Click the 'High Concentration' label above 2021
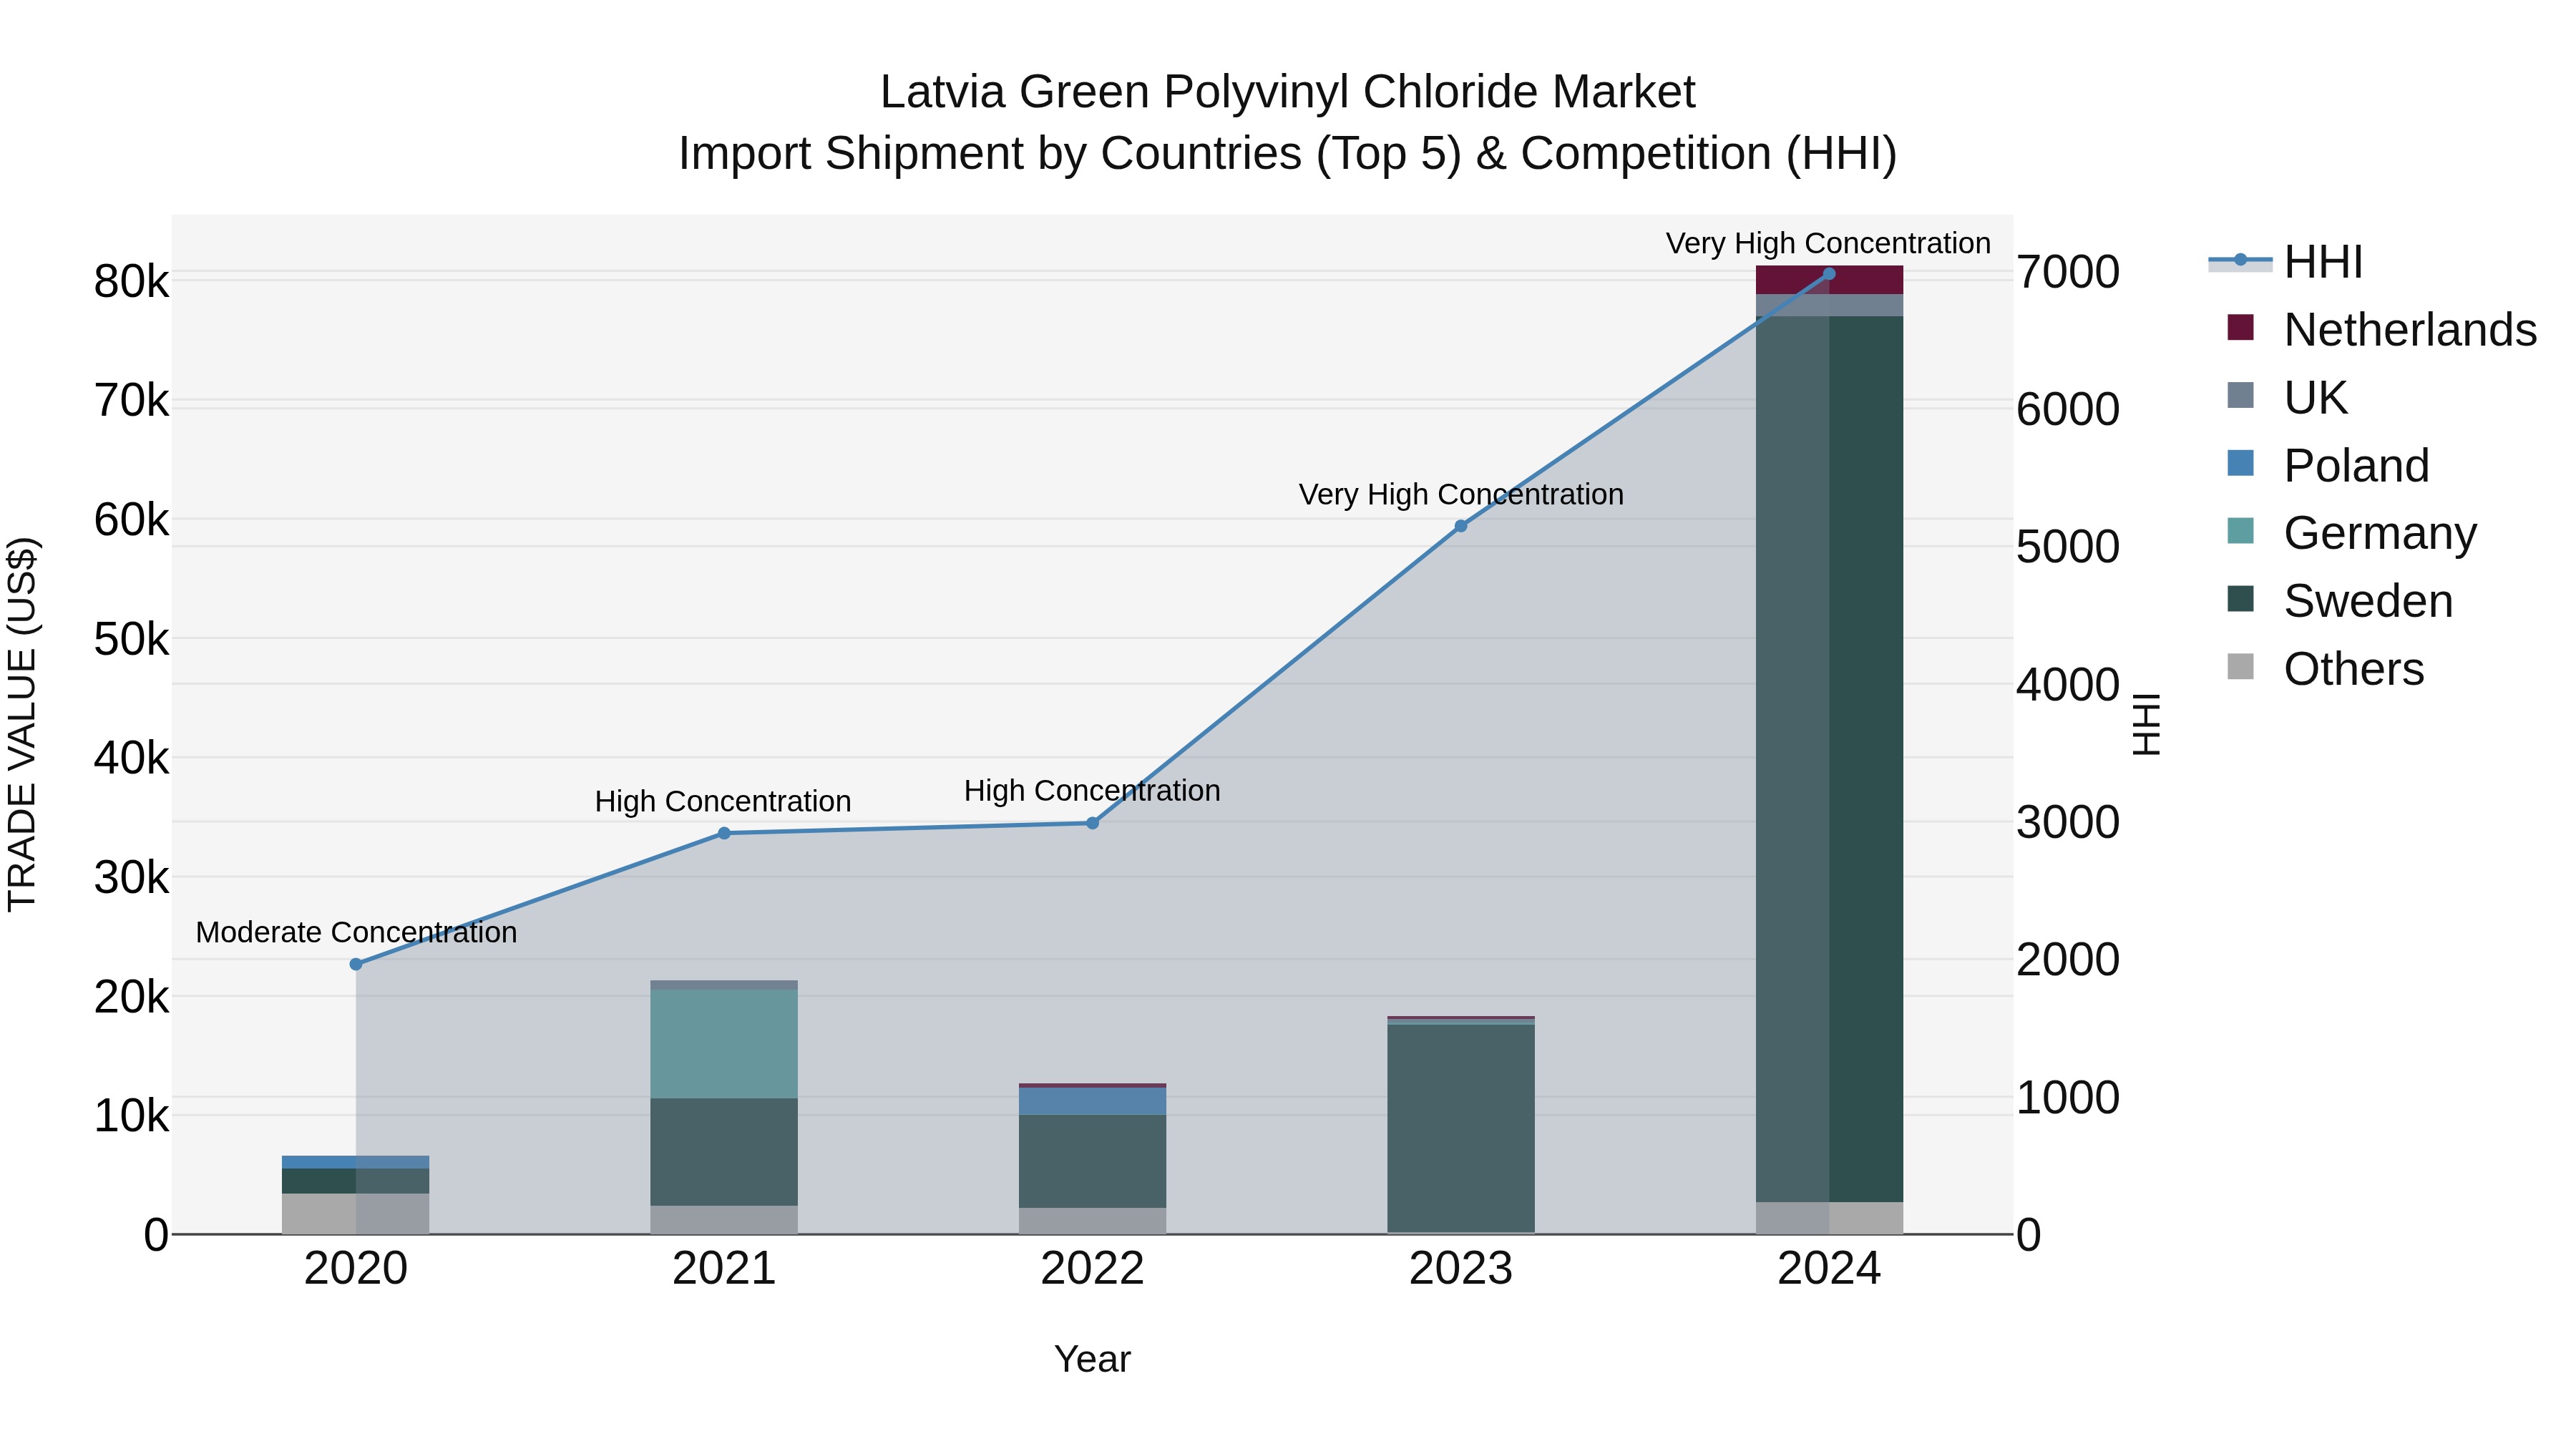 click(723, 801)
